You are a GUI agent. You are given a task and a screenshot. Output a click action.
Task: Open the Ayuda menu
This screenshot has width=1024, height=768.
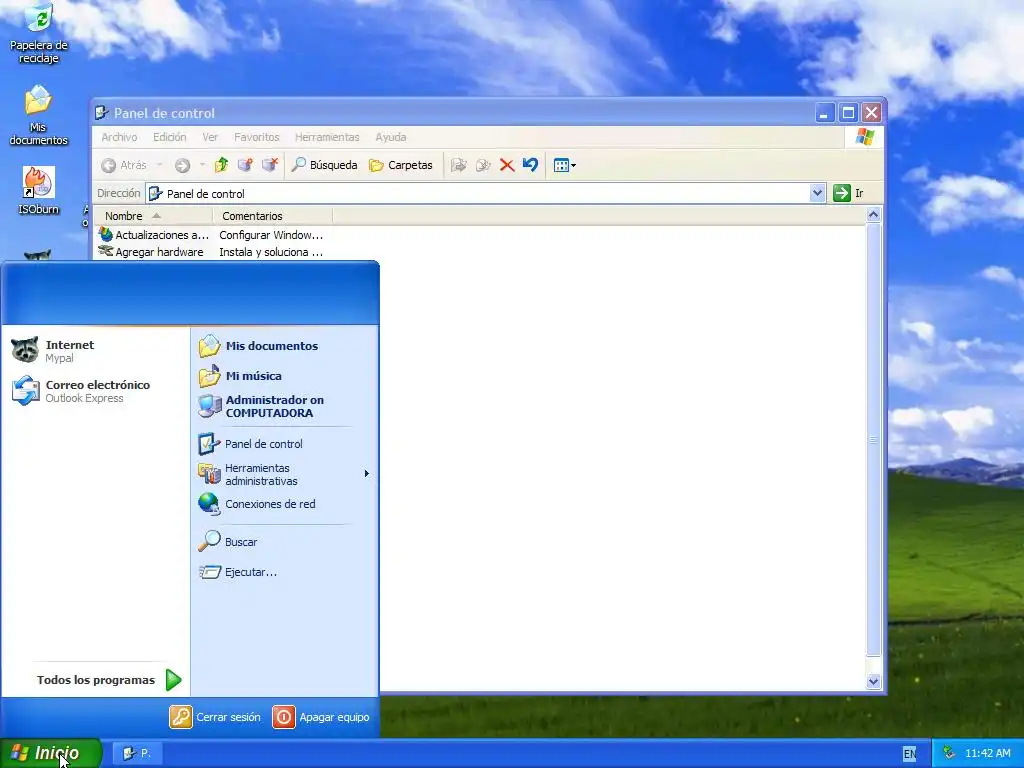[391, 137]
